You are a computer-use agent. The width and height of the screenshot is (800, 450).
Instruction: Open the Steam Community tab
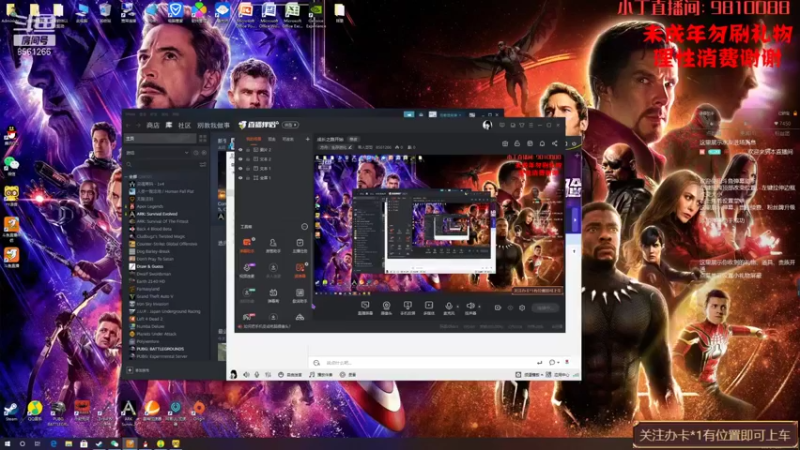[x=184, y=125]
